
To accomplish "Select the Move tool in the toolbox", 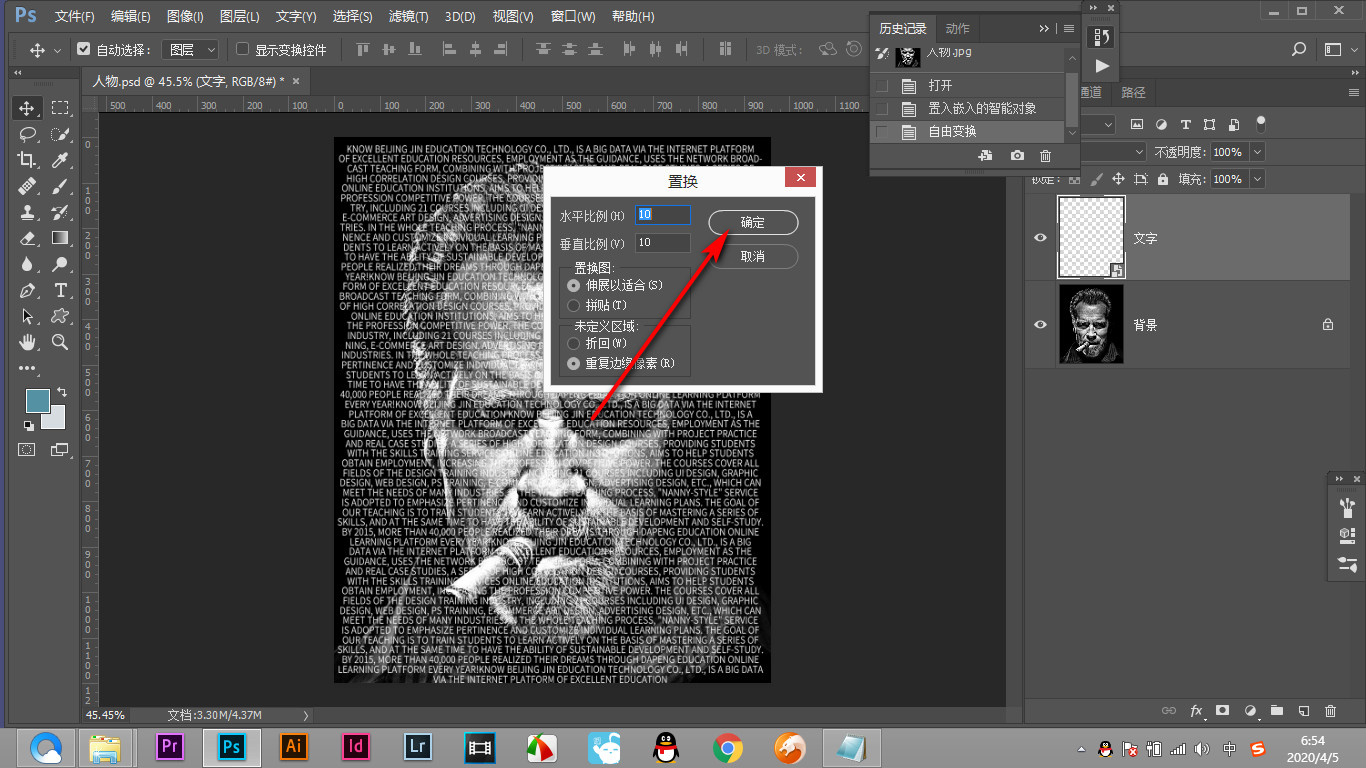I will tap(27, 108).
